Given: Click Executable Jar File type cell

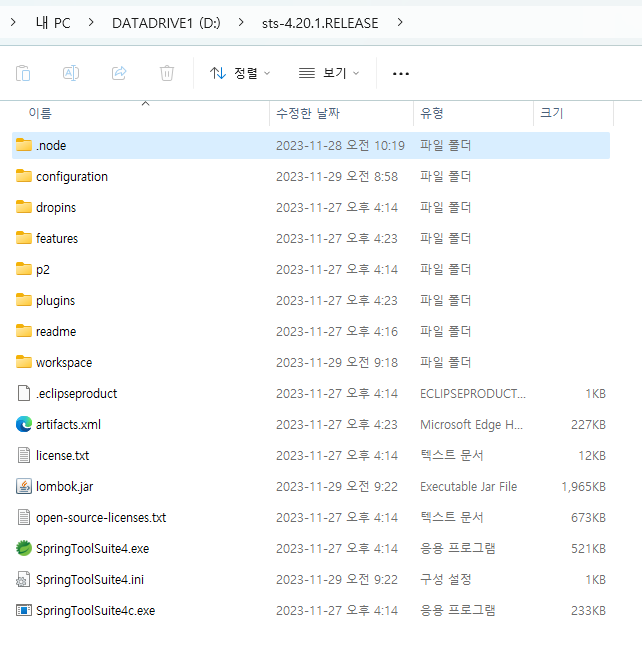Looking at the screenshot, I should click(469, 487).
